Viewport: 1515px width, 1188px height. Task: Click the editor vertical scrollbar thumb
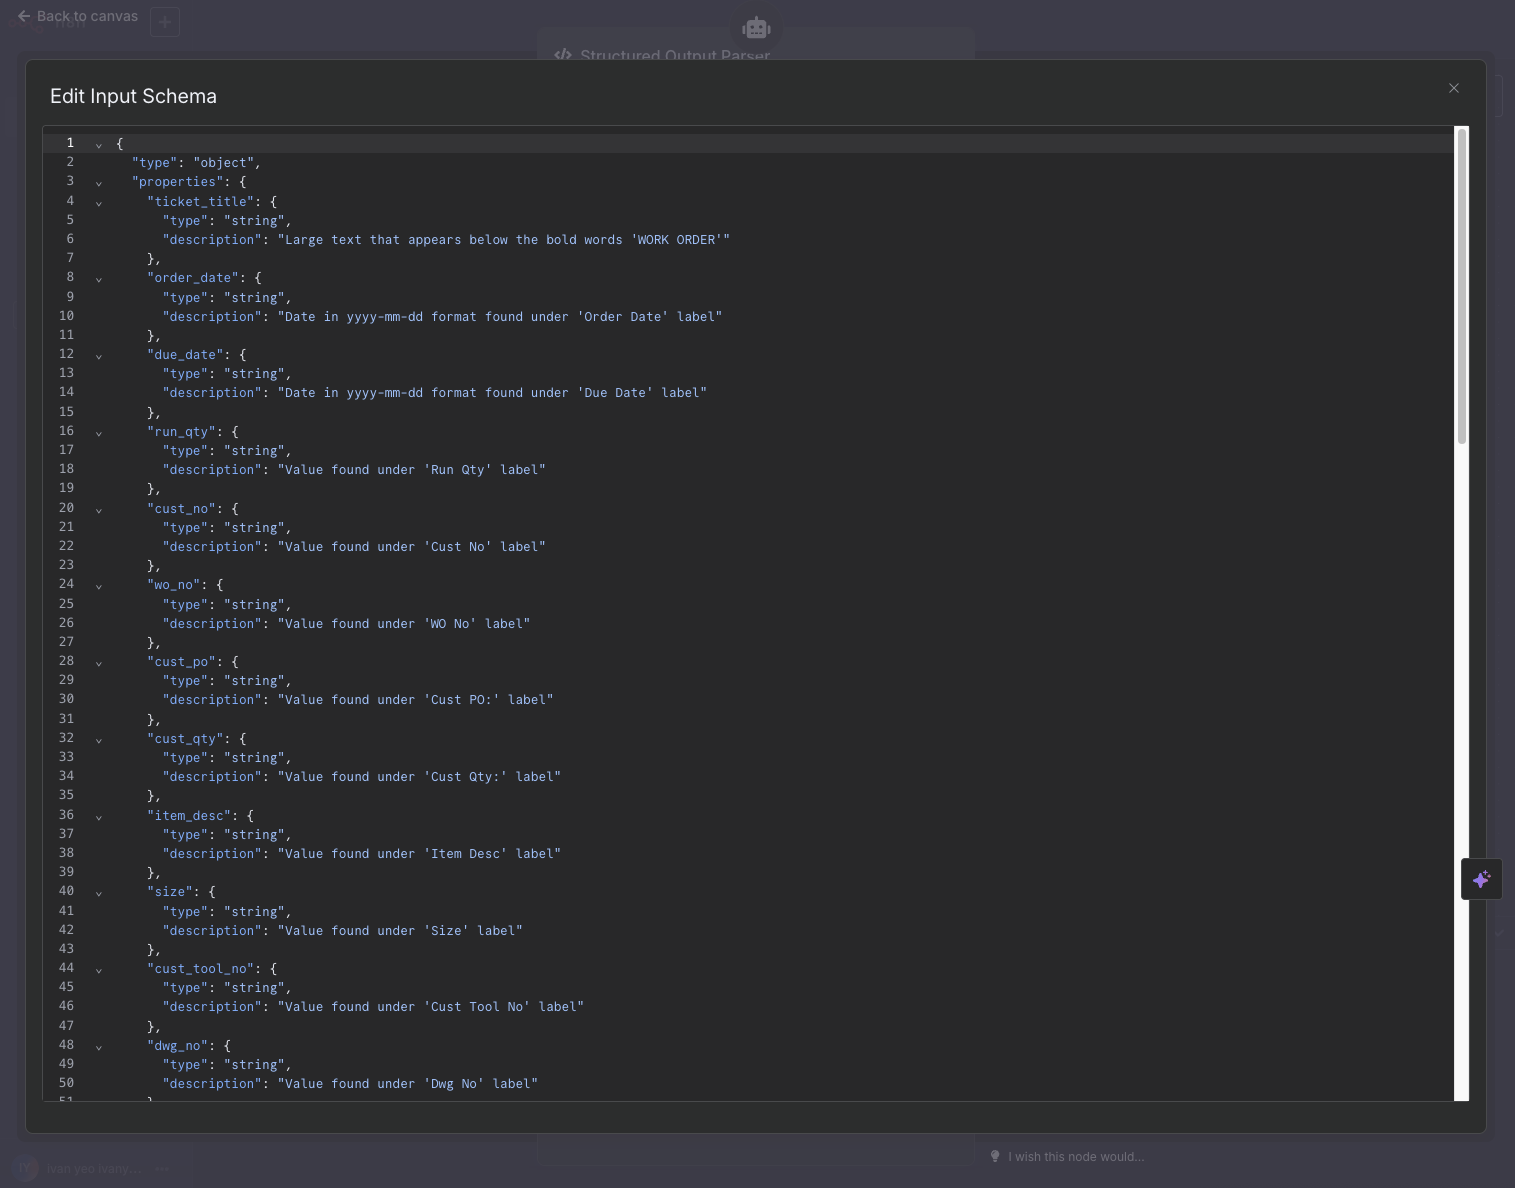[1461, 286]
